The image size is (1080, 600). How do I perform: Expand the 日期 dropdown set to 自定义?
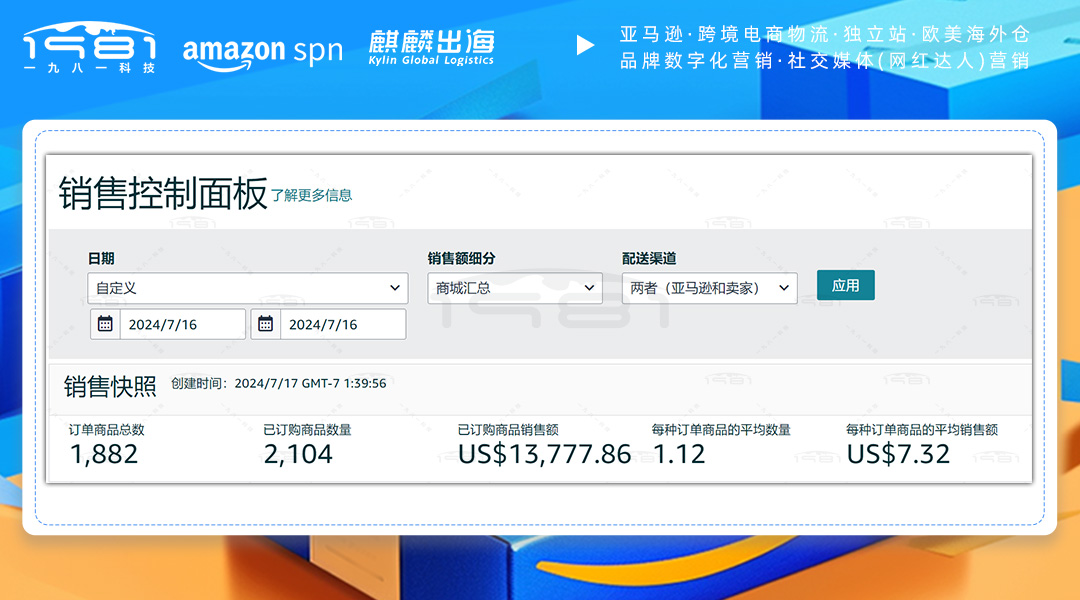[247, 288]
